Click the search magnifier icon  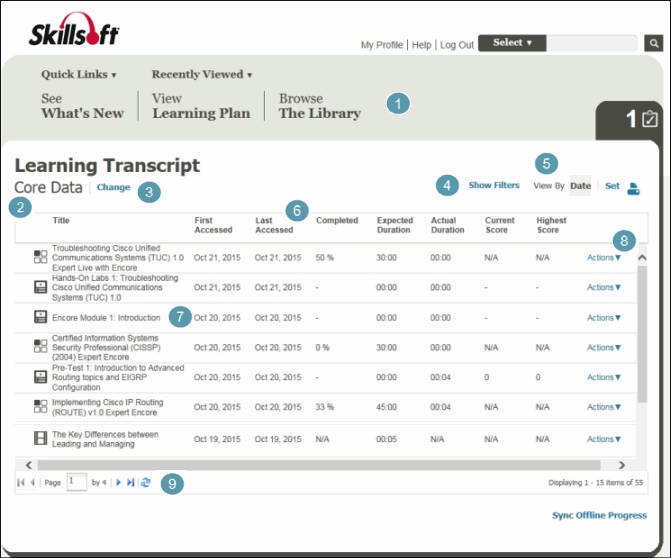pyautogui.click(x=653, y=43)
